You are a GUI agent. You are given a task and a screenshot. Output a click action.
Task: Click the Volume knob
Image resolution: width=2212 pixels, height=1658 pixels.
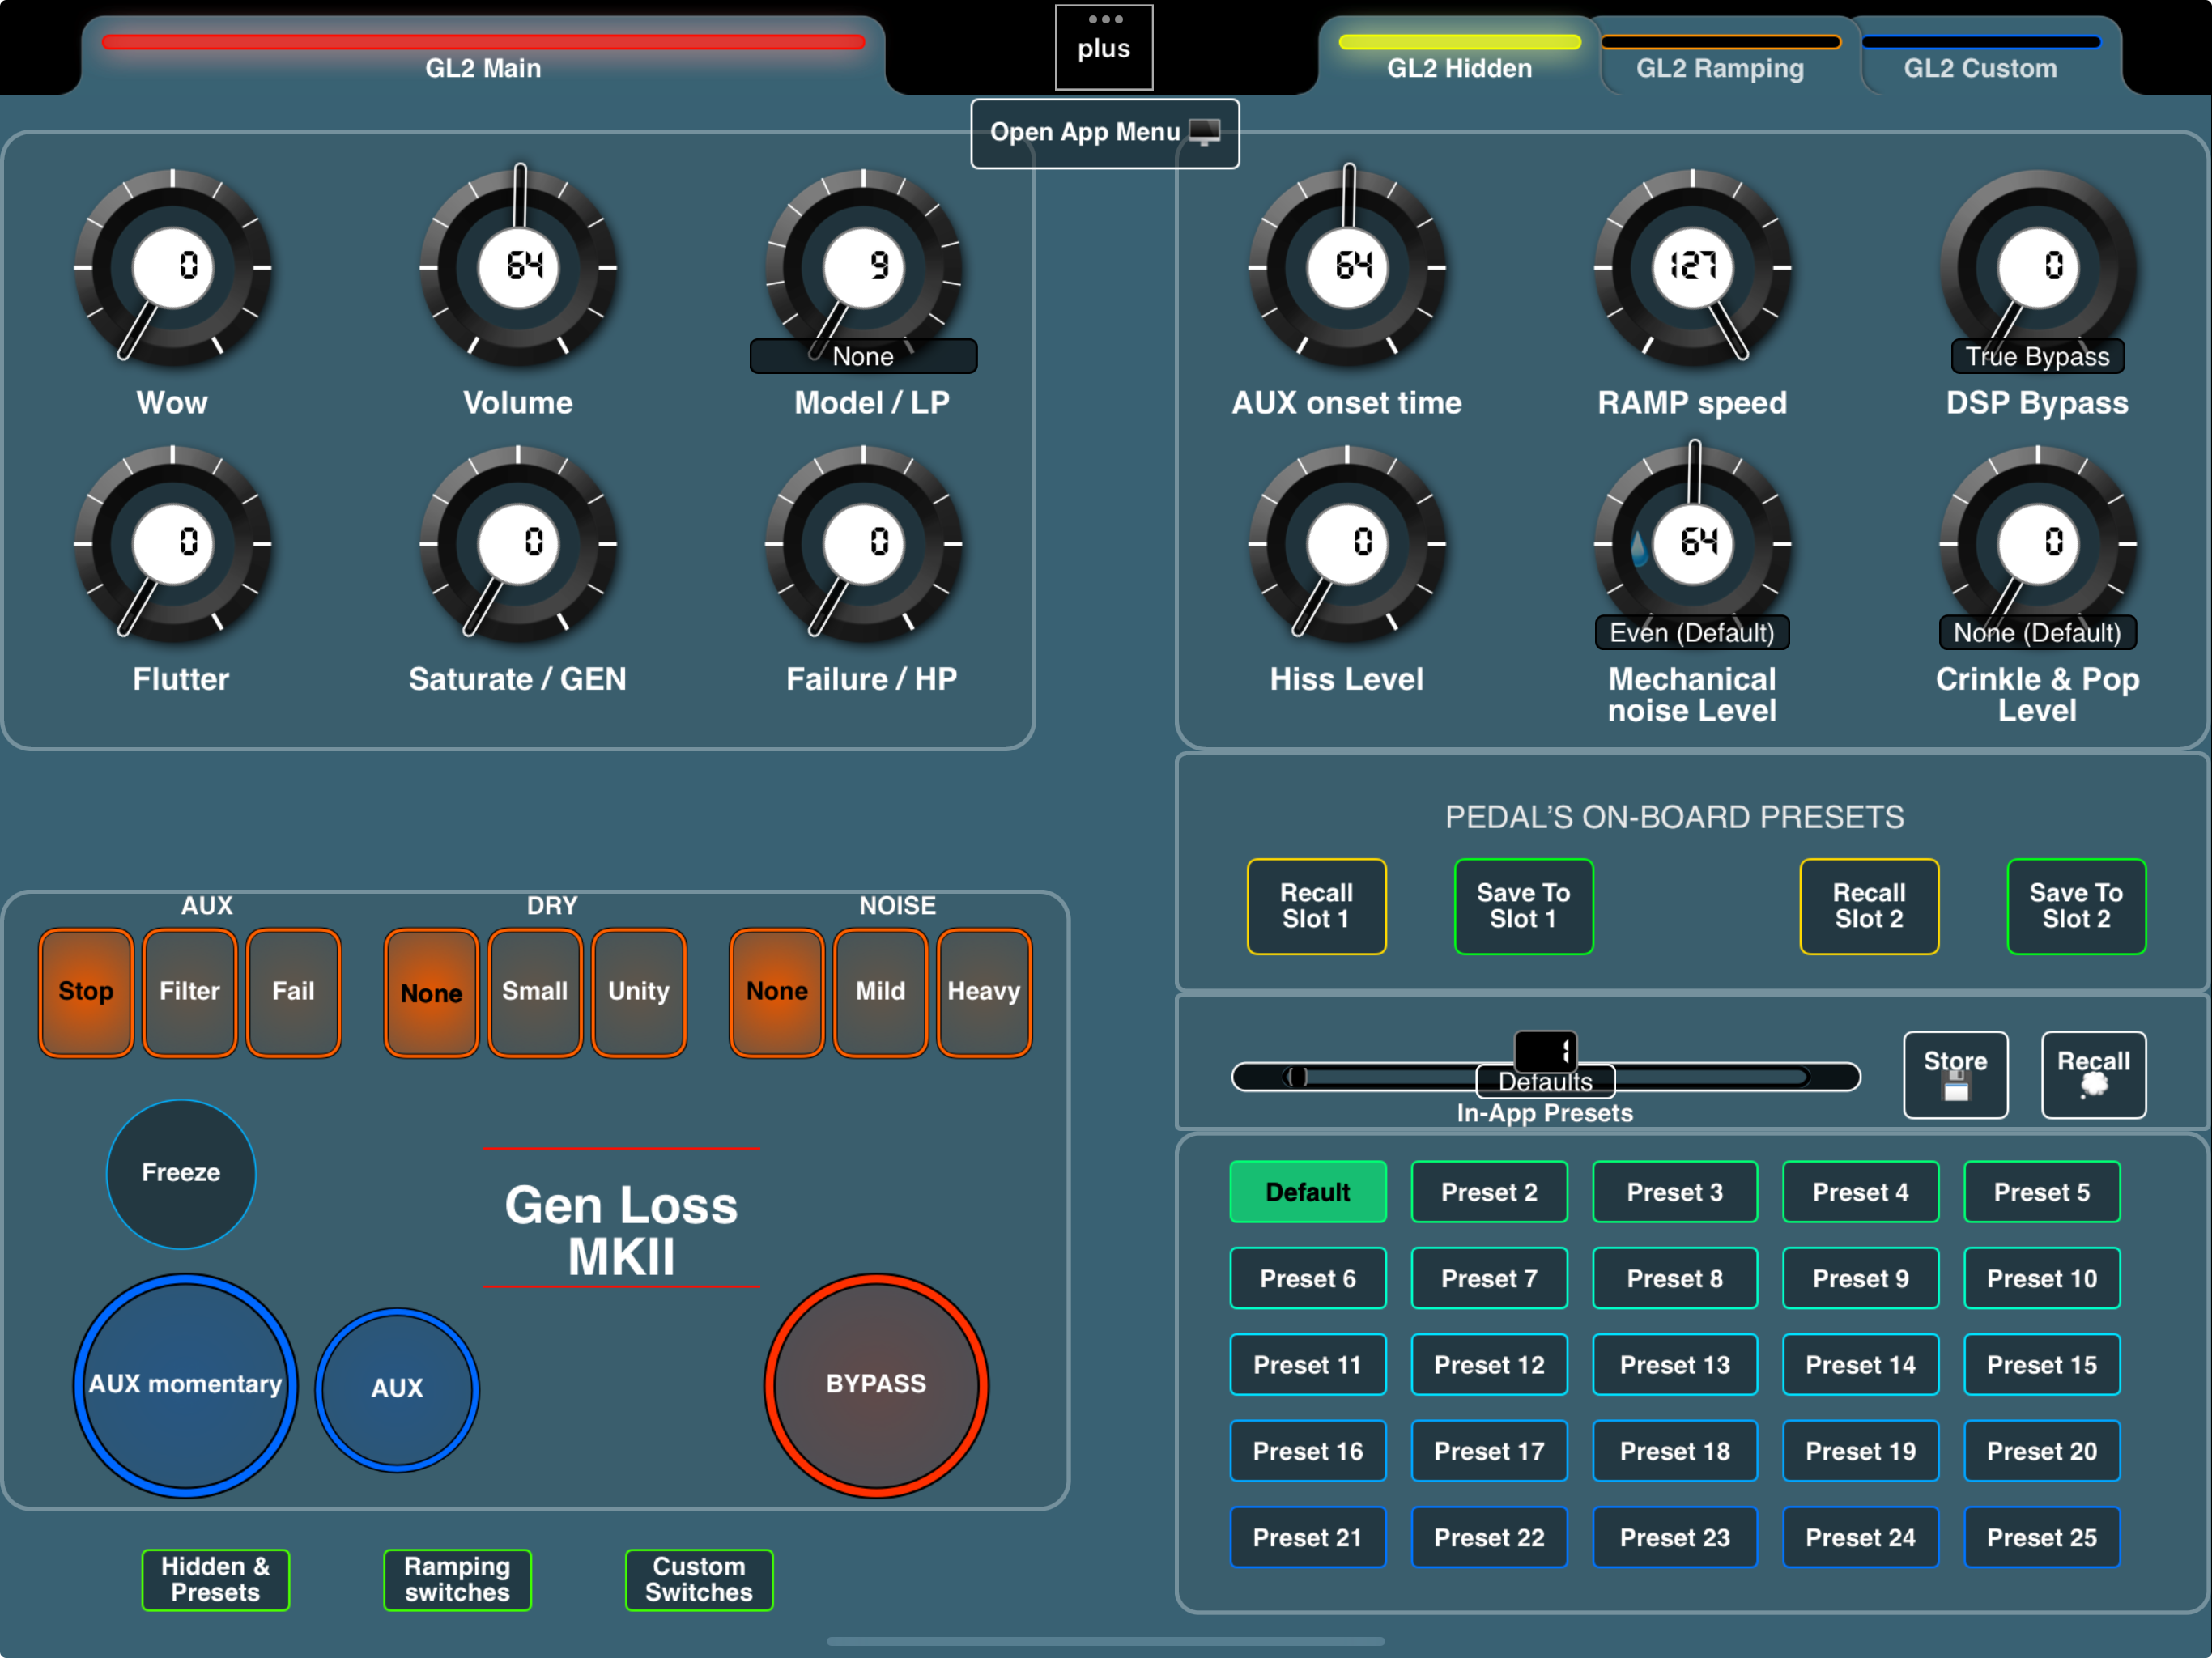tap(518, 267)
